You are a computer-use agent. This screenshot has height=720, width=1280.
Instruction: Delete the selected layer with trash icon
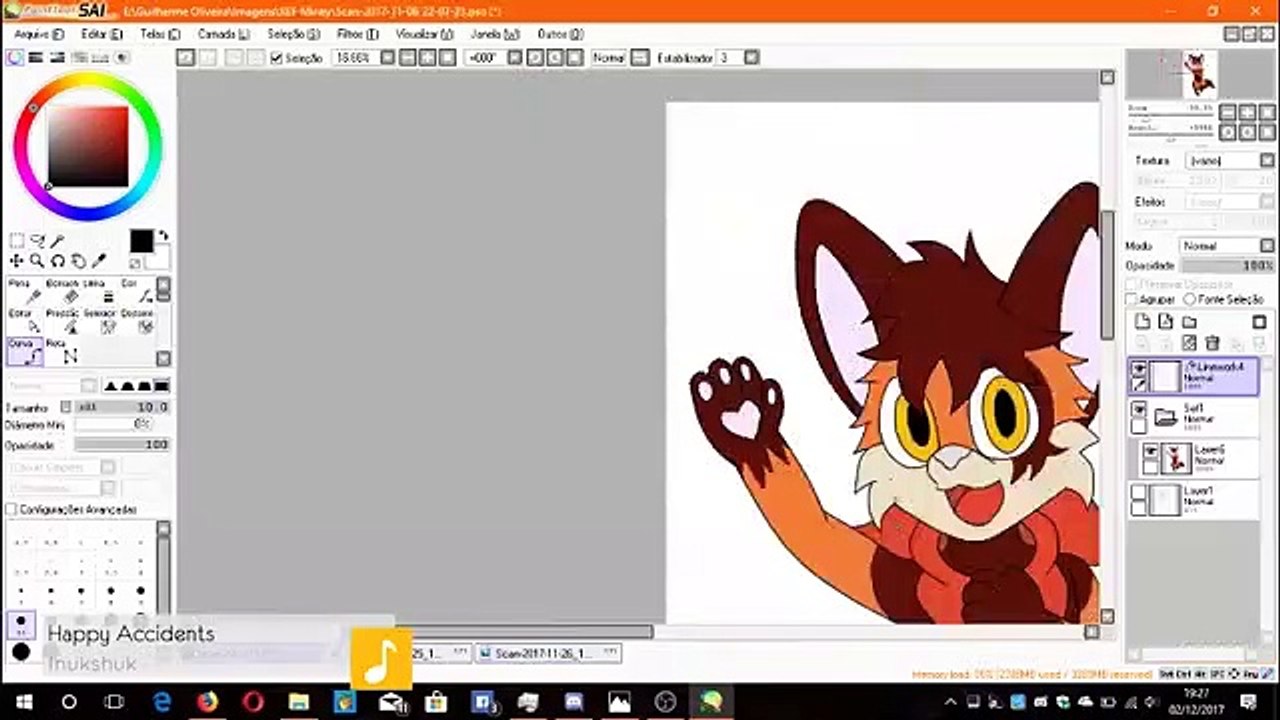tap(1213, 343)
